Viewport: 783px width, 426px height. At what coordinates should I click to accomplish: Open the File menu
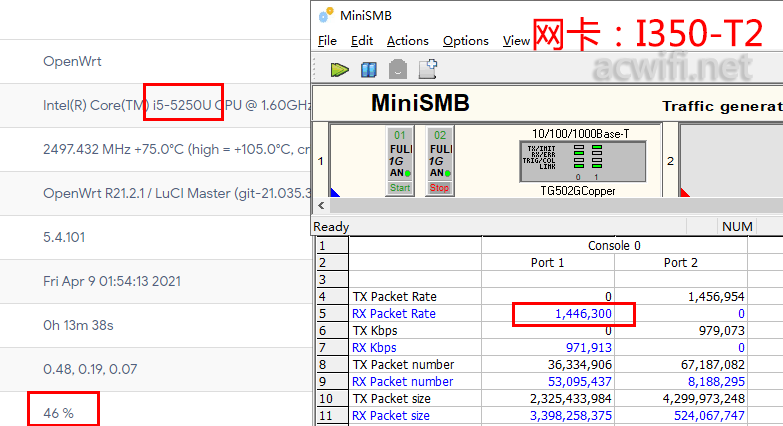point(327,41)
